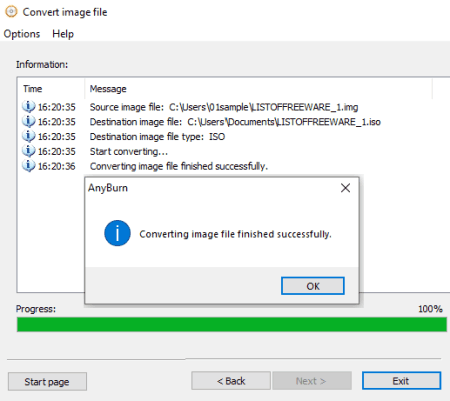This screenshot has height=401, width=450.
Task: Click the Message column header
Action: tap(108, 89)
